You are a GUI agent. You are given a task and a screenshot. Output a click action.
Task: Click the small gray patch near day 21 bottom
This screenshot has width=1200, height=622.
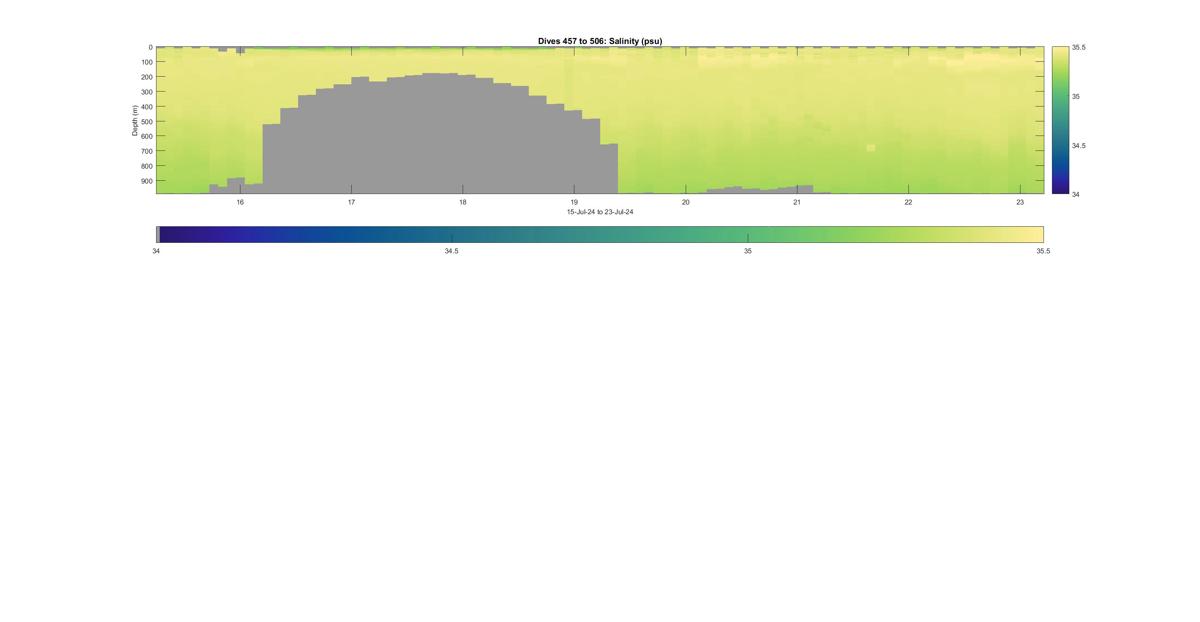coord(760,189)
